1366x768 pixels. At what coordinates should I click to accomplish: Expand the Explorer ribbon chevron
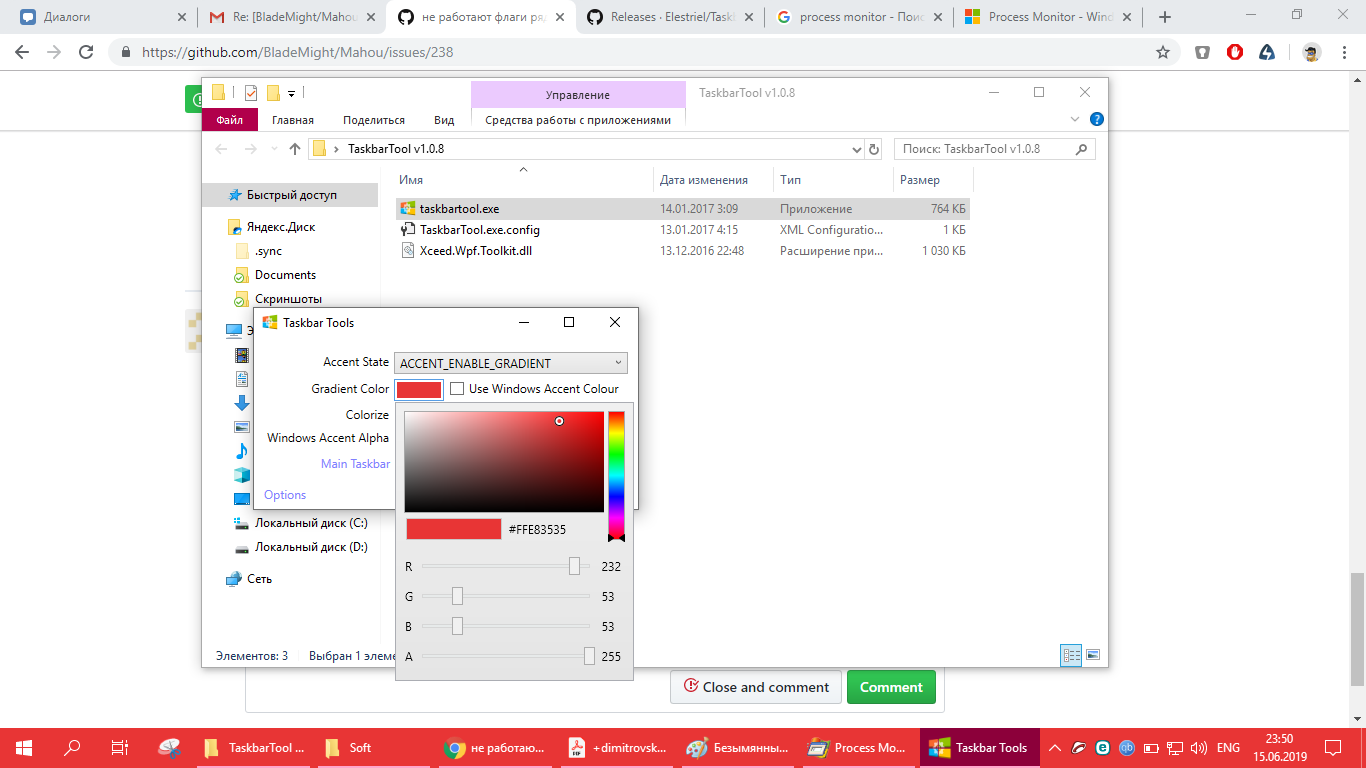pyautogui.click(x=1075, y=119)
